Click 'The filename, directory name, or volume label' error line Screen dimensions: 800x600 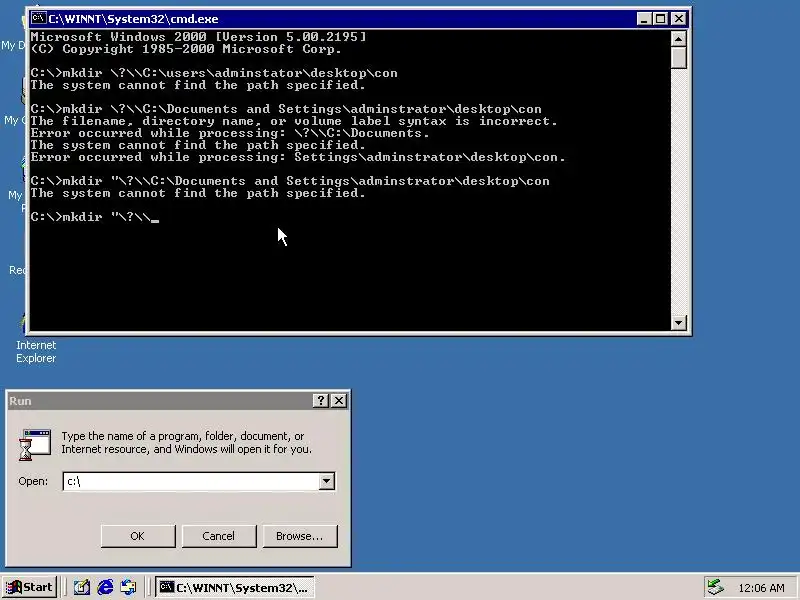coord(294,121)
